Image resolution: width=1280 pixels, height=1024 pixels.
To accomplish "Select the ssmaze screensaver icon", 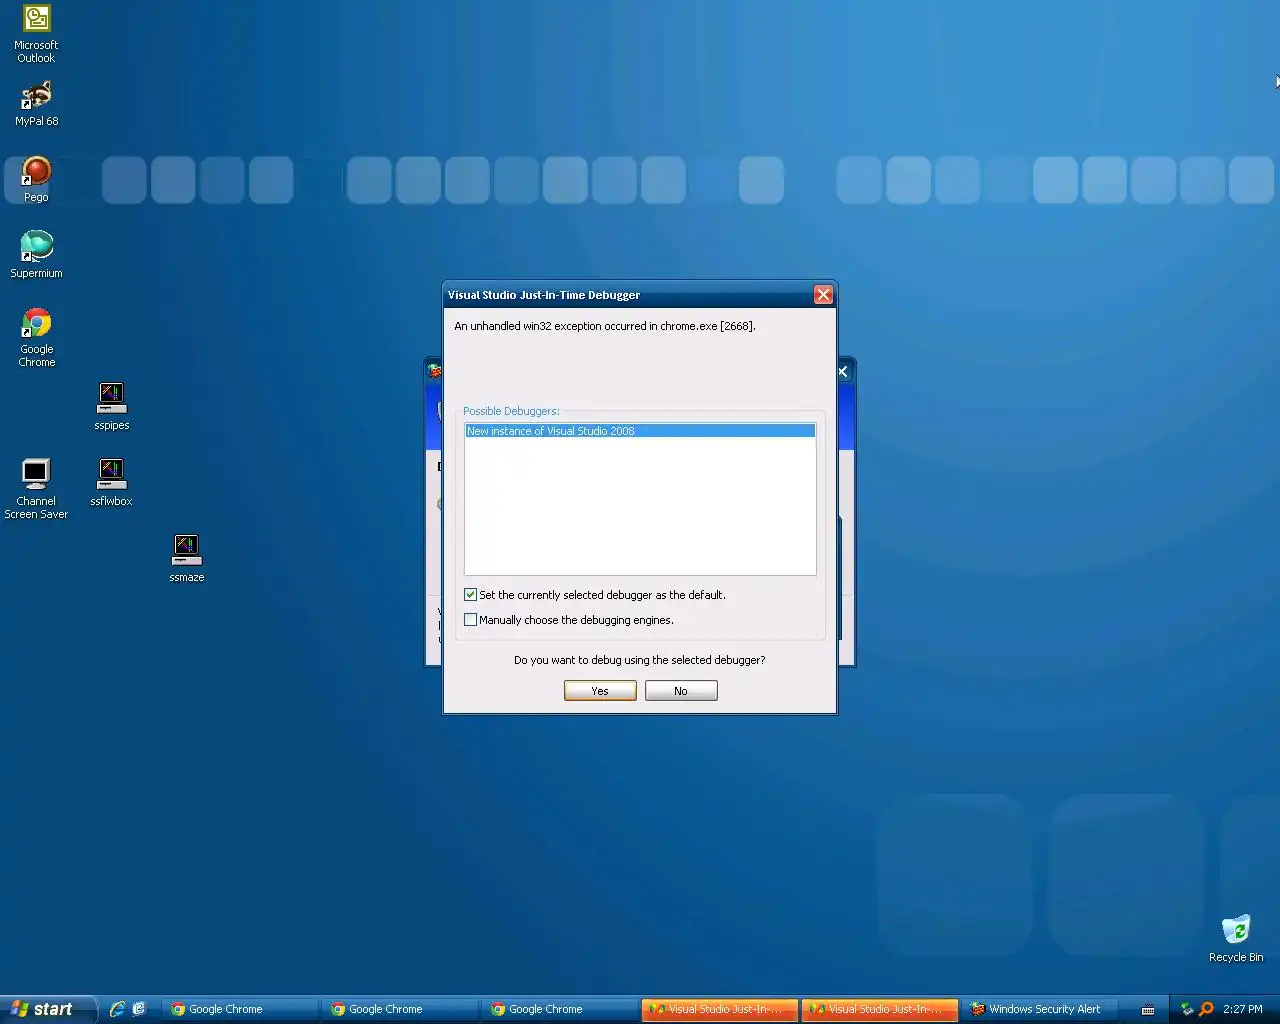I will 186,558.
